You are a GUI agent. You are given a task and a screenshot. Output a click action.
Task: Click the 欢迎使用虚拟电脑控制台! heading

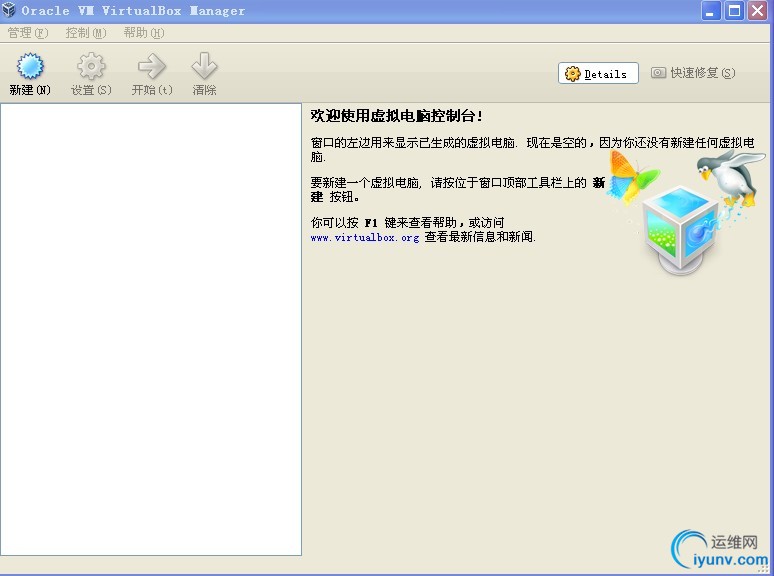(x=396, y=116)
